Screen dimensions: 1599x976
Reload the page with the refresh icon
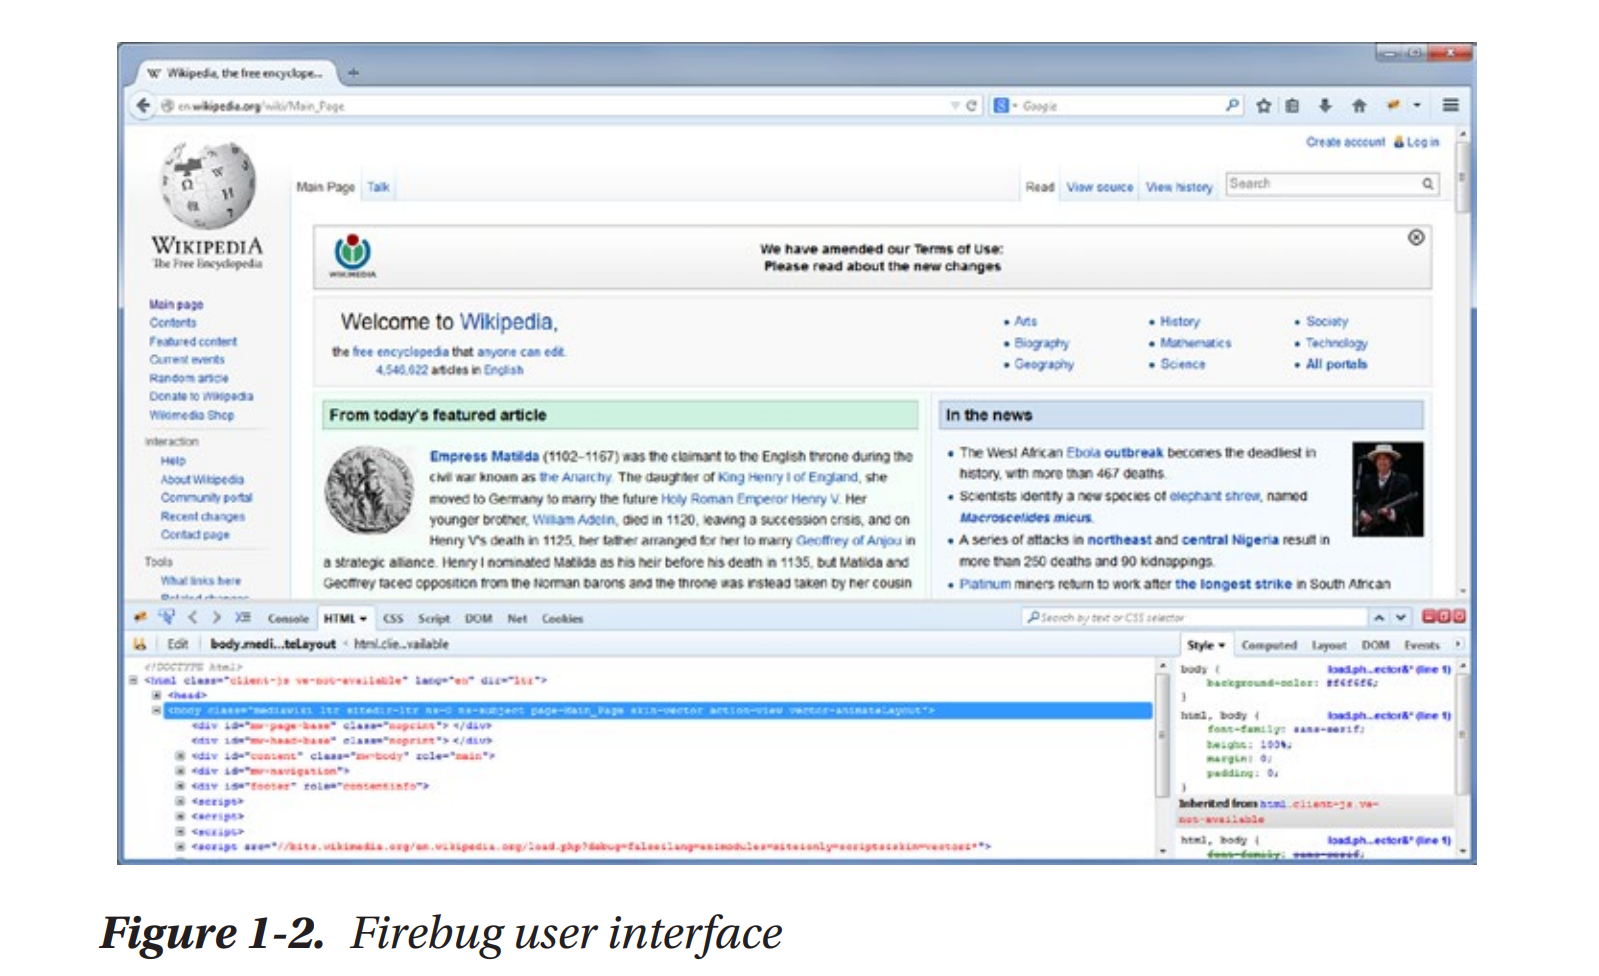pos(970,105)
